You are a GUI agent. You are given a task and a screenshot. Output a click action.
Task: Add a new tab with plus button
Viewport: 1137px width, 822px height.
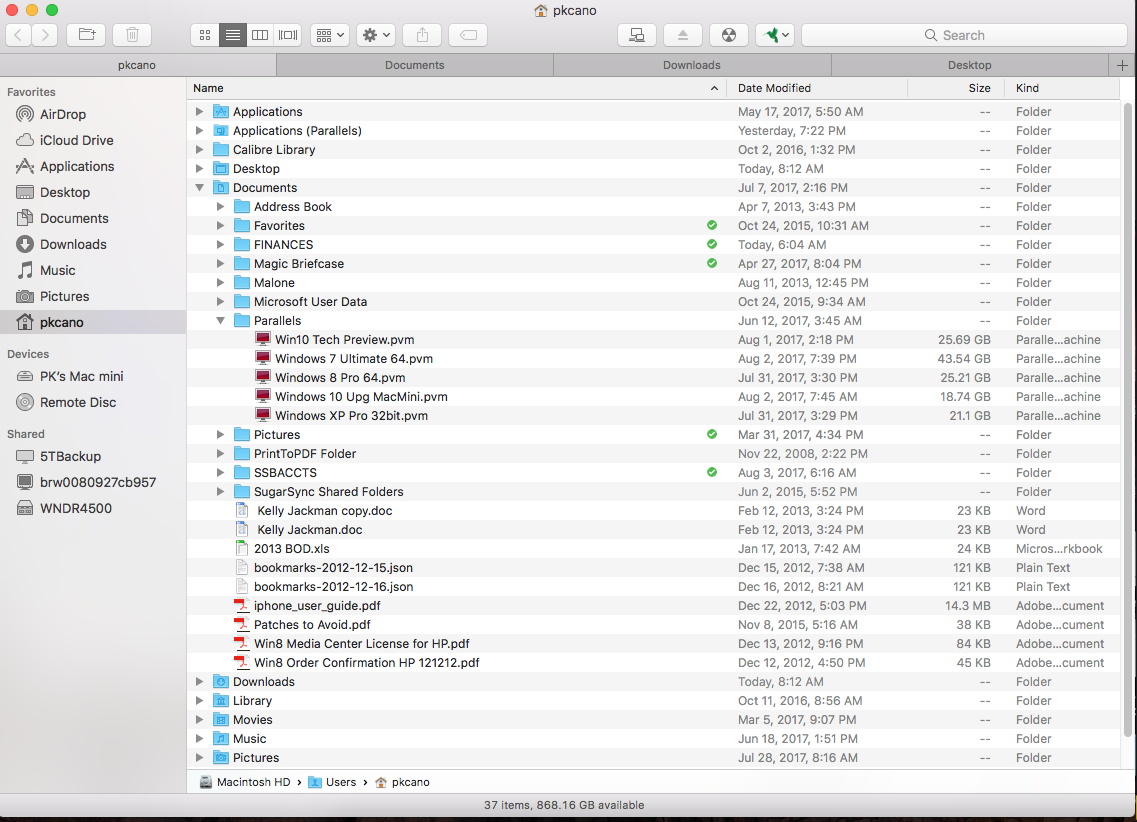pos(1123,65)
